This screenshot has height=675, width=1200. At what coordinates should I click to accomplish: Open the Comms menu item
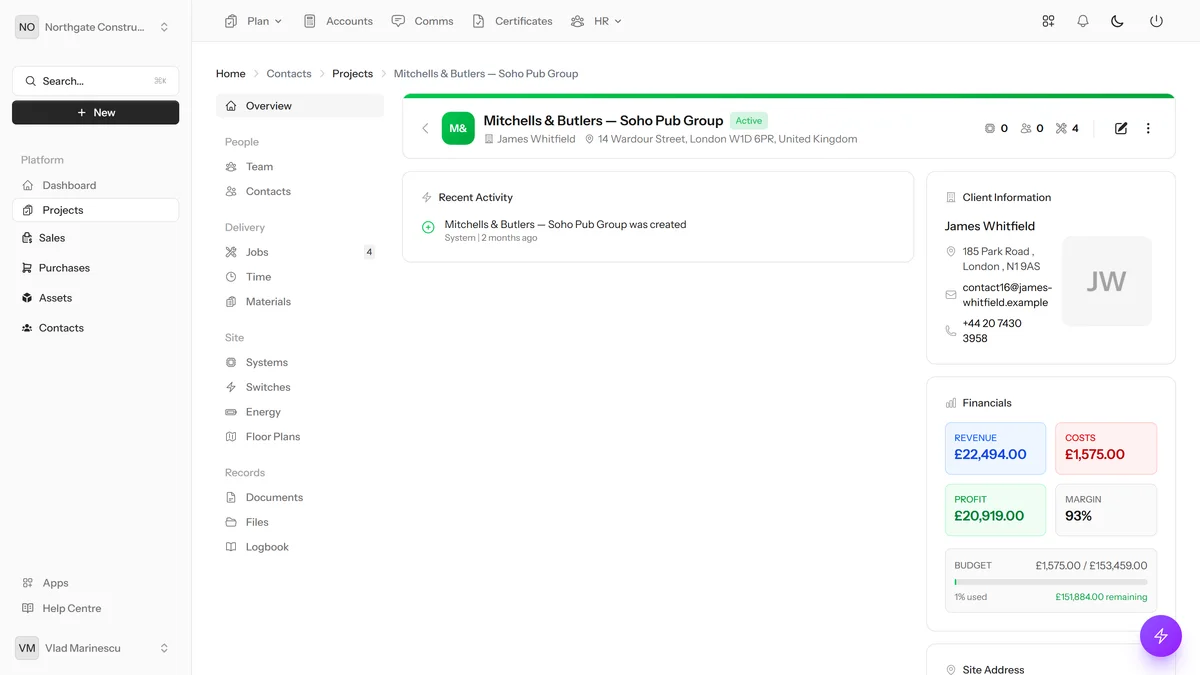[x=422, y=21]
